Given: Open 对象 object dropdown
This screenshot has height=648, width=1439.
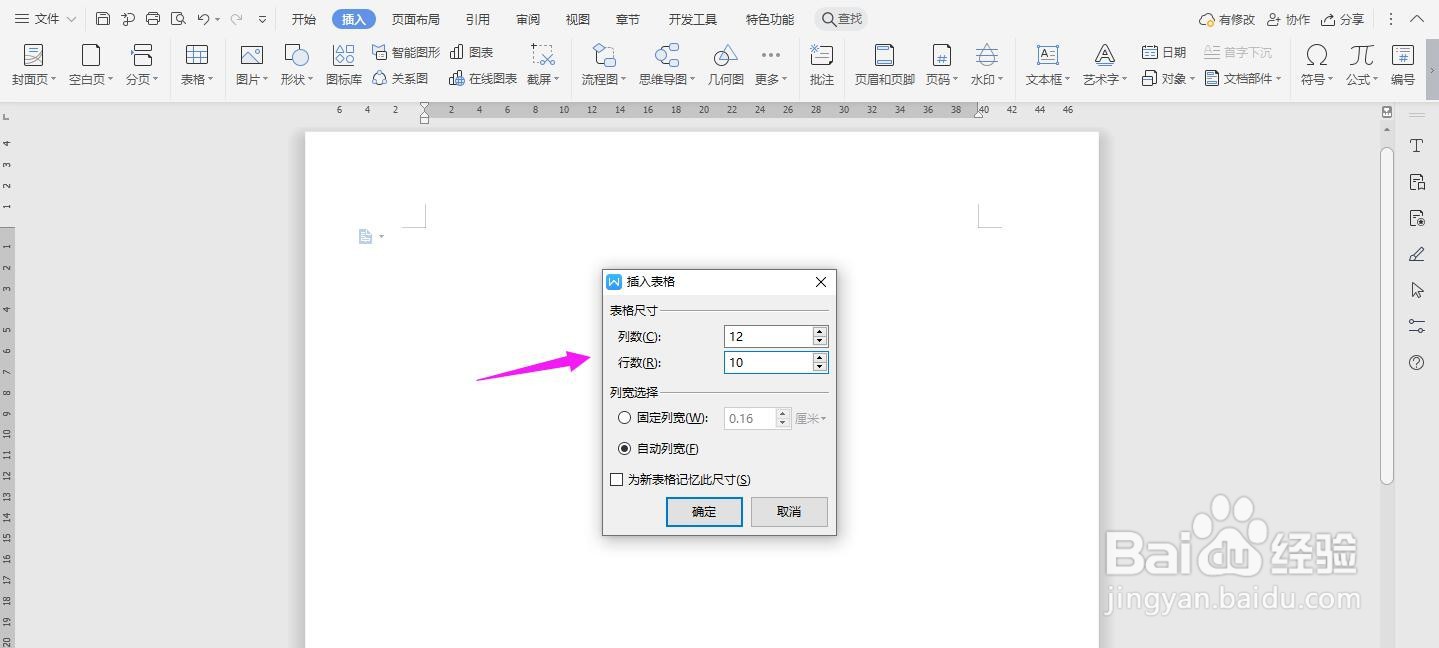Looking at the screenshot, I should pyautogui.click(x=1168, y=78).
